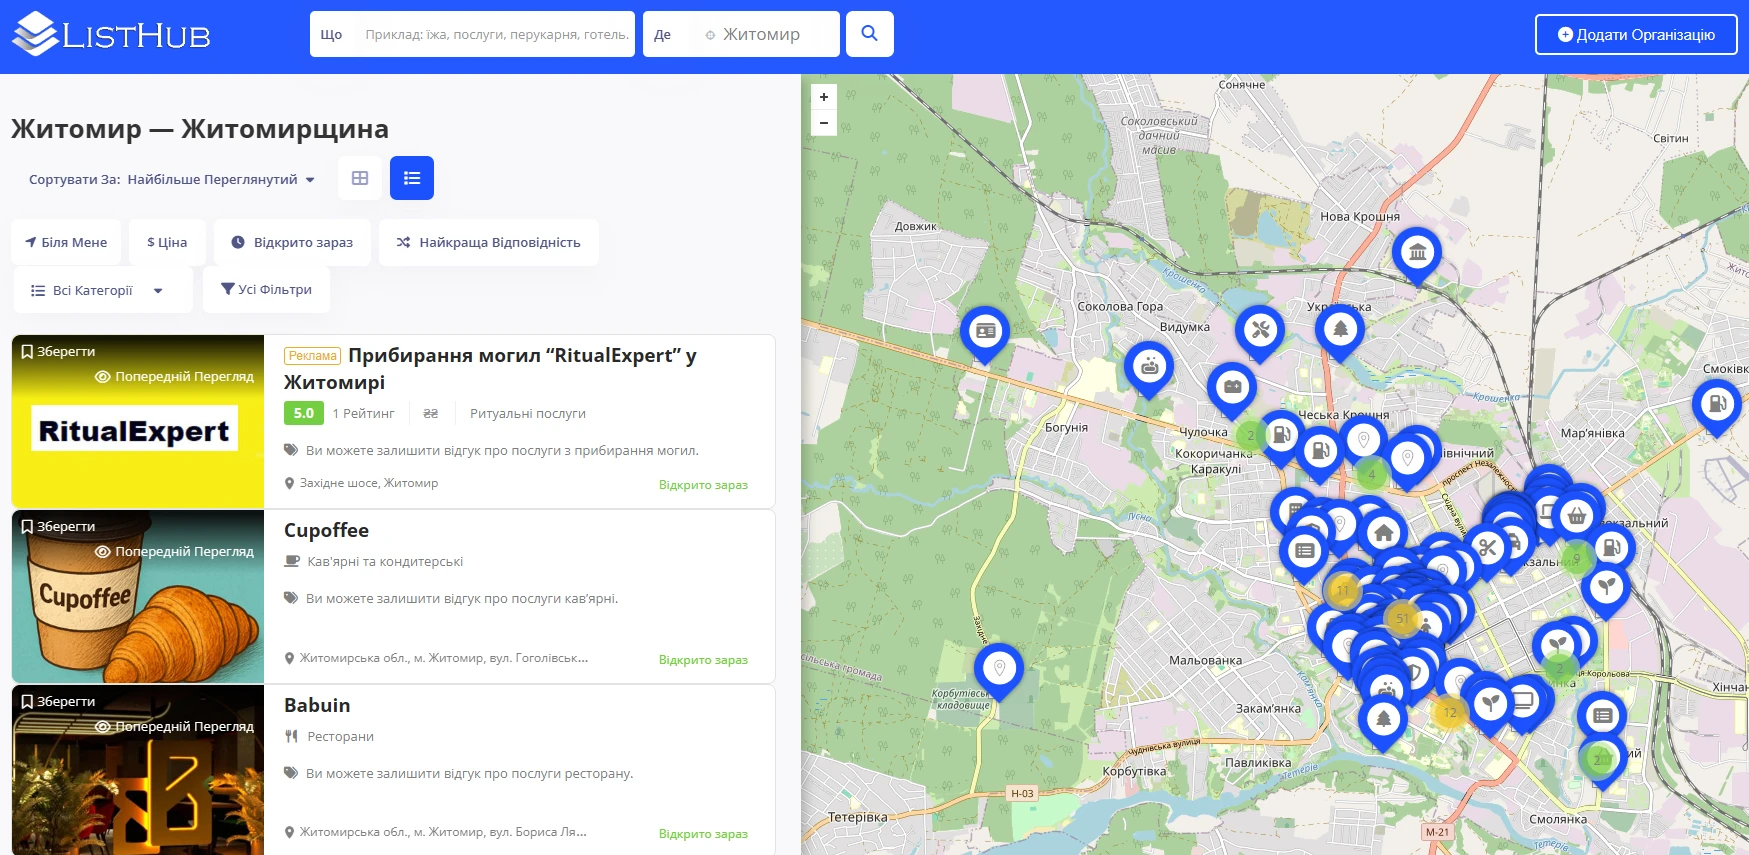Screen dimensions: 1749x855
Task: Open Ресторани category link
Action: 340,737
